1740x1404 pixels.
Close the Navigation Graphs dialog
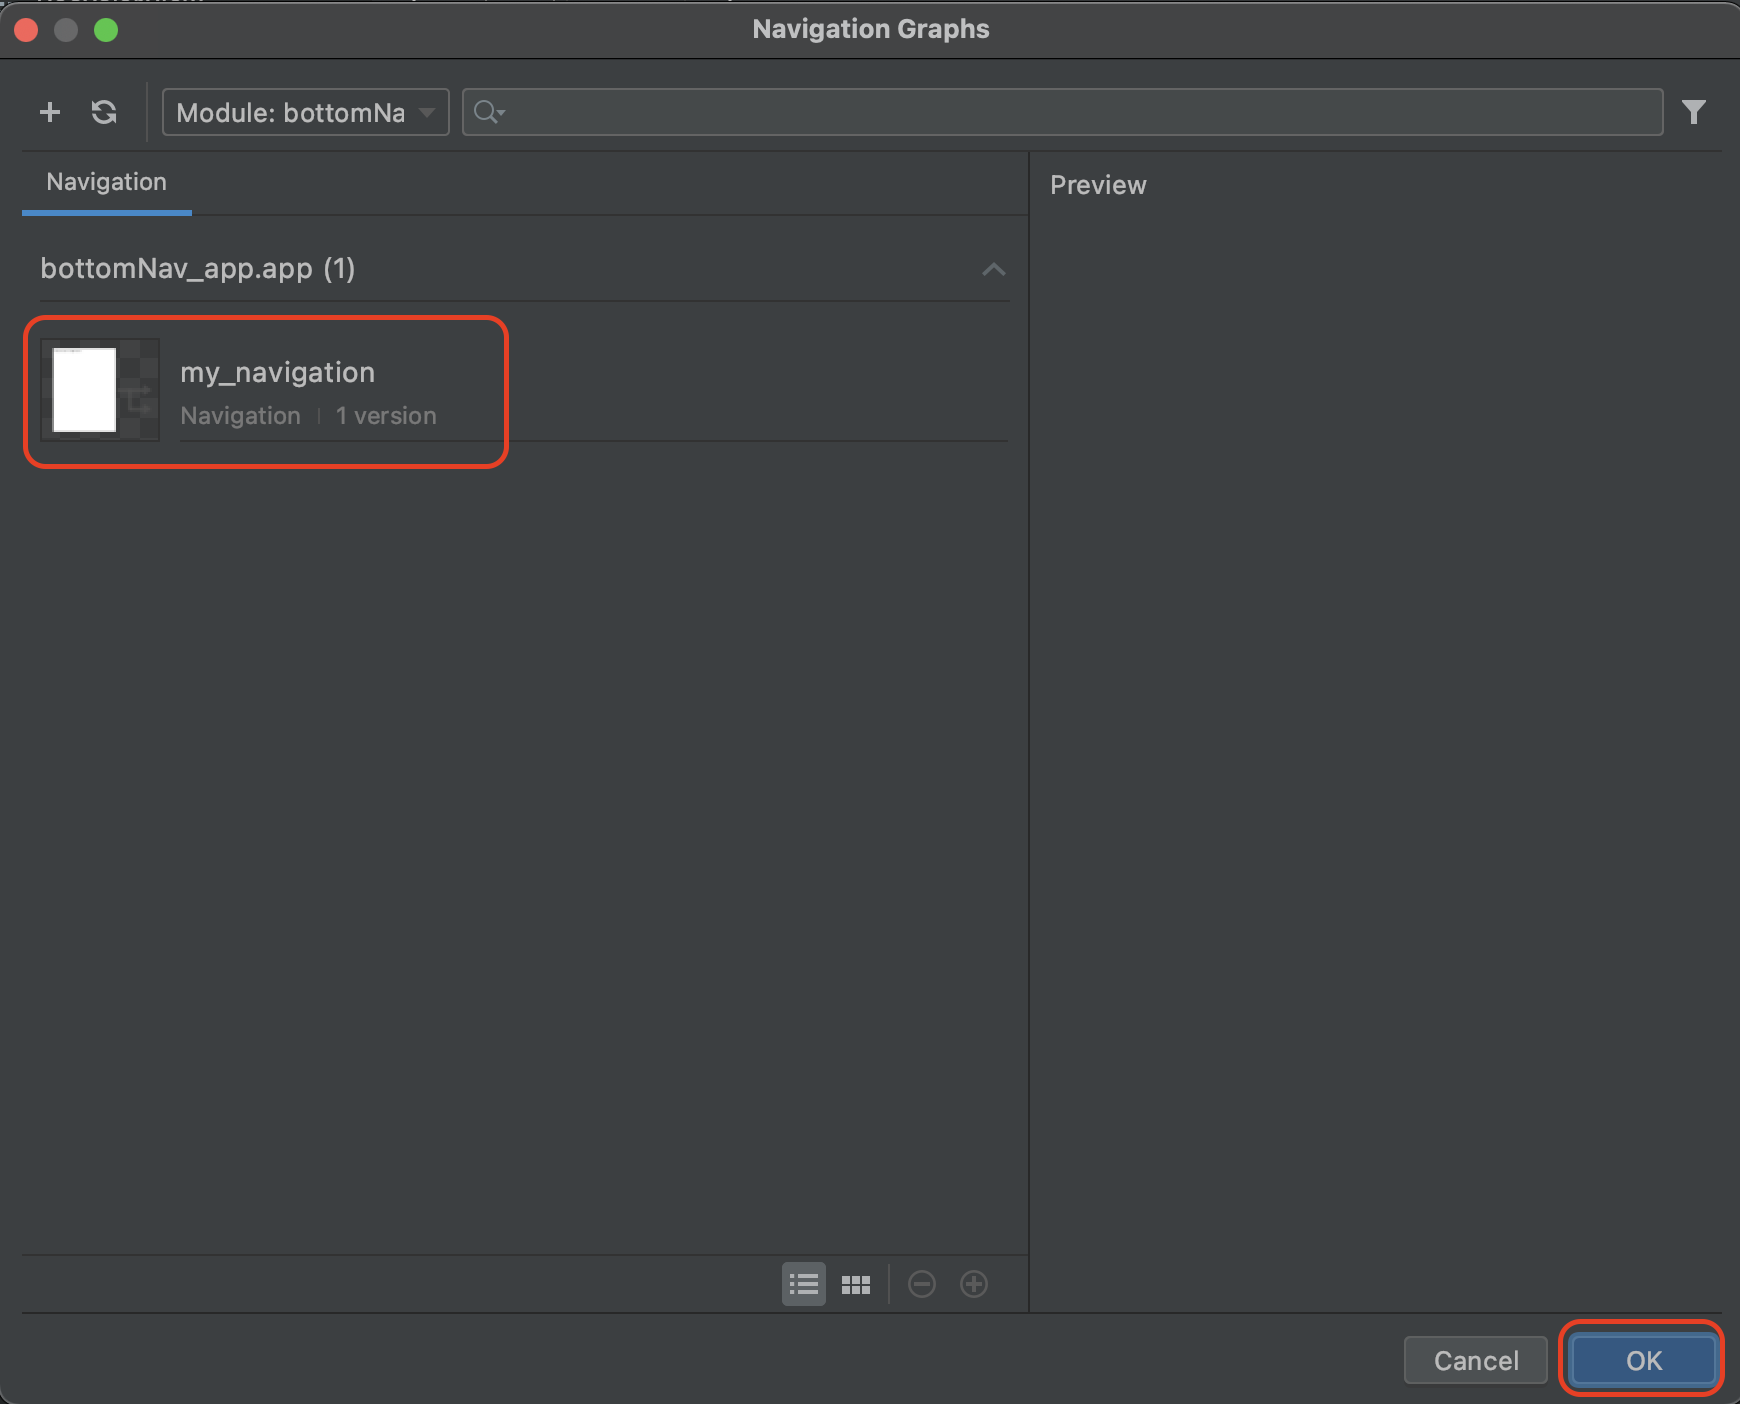(27, 30)
